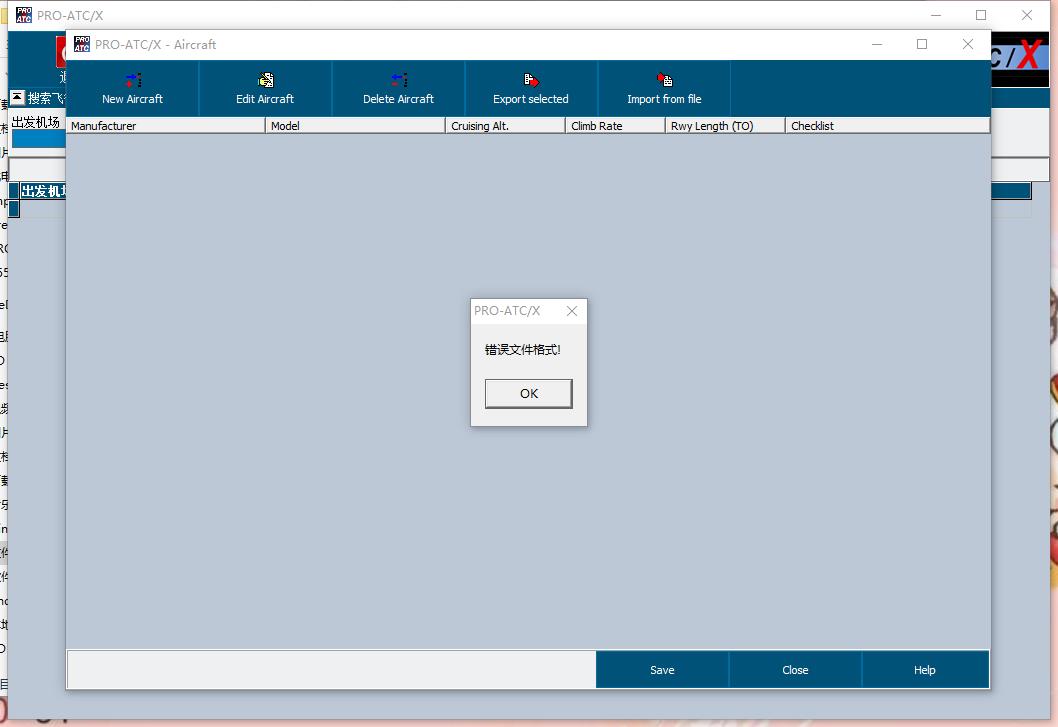Click the Export selected toolbar icon
Image resolution: width=1058 pixels, height=727 pixels.
pyautogui.click(x=531, y=80)
